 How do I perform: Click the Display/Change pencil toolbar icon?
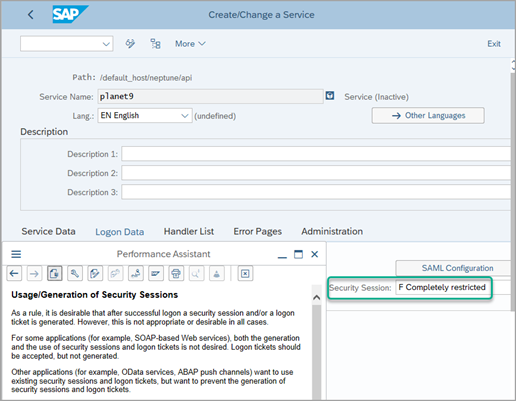pos(130,44)
